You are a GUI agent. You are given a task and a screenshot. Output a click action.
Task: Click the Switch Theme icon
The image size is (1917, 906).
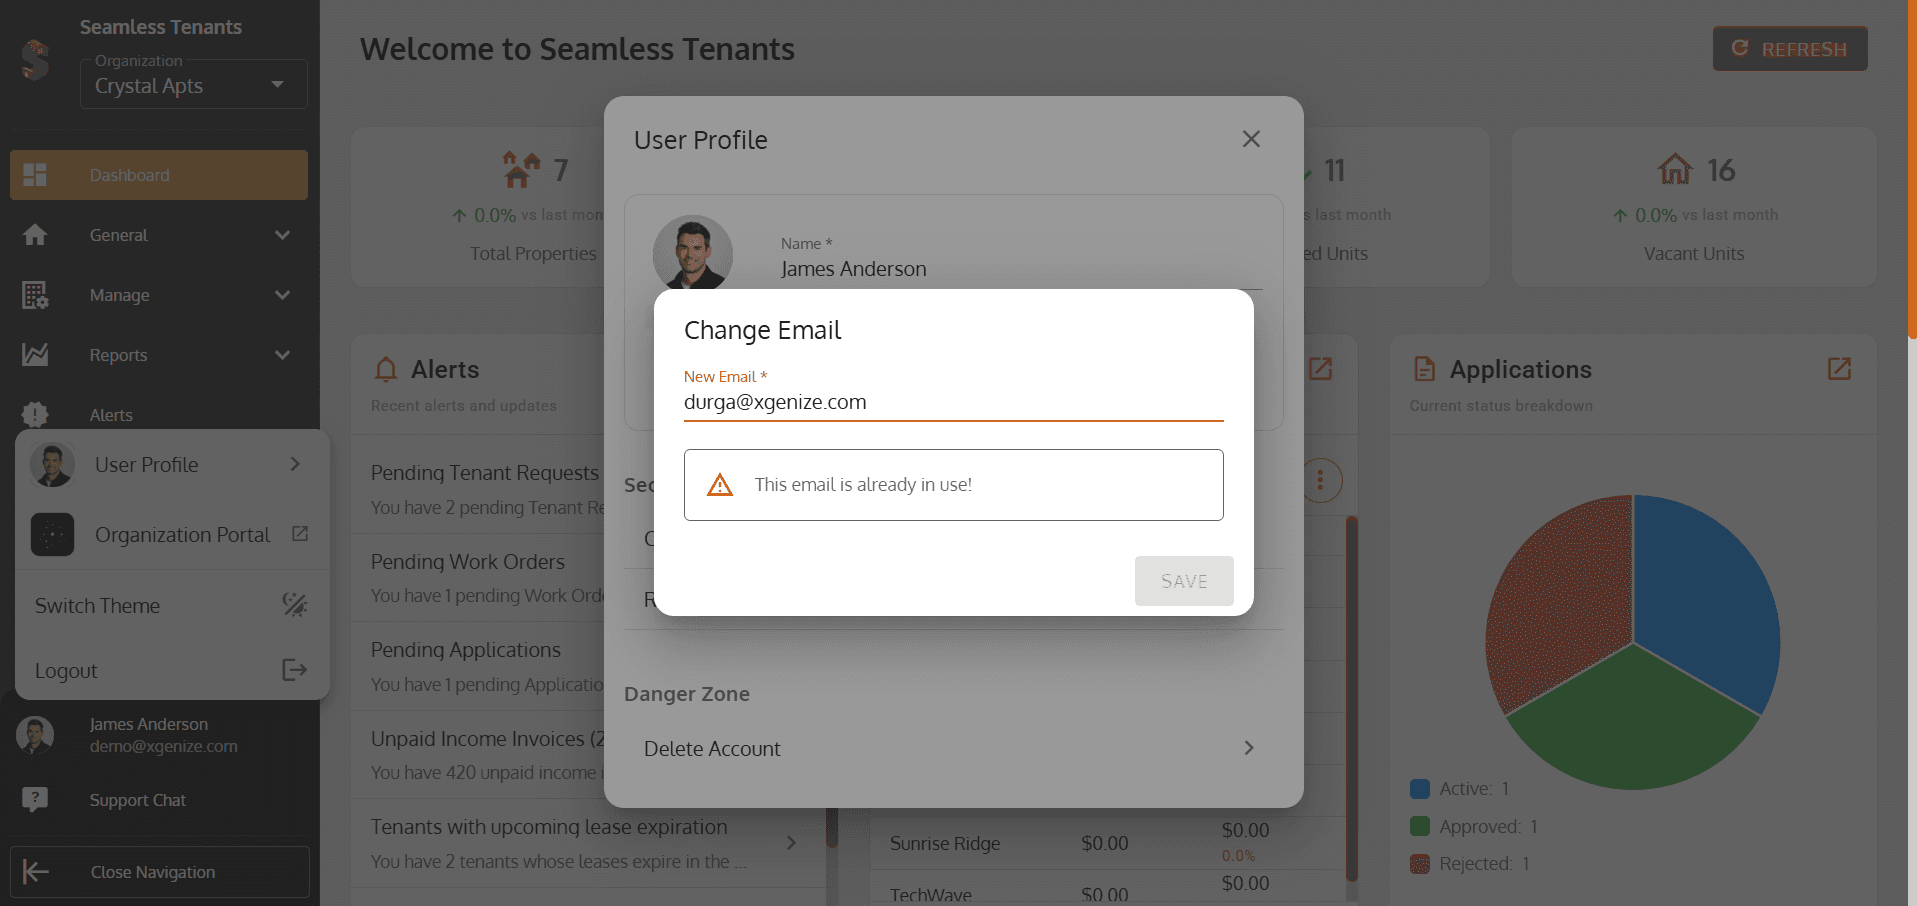point(295,605)
